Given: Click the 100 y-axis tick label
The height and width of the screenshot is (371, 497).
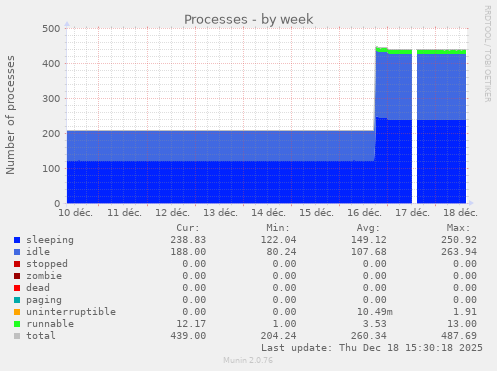Looking at the screenshot, I should point(51,169).
